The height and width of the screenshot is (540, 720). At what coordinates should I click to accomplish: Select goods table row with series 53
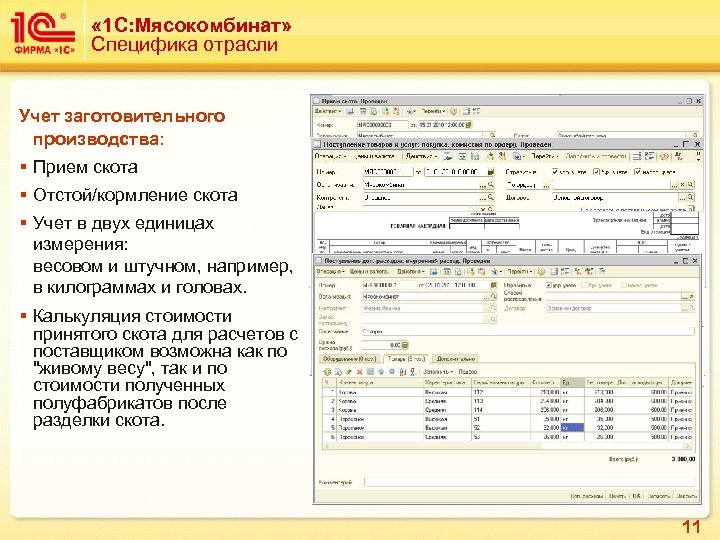pos(507,437)
